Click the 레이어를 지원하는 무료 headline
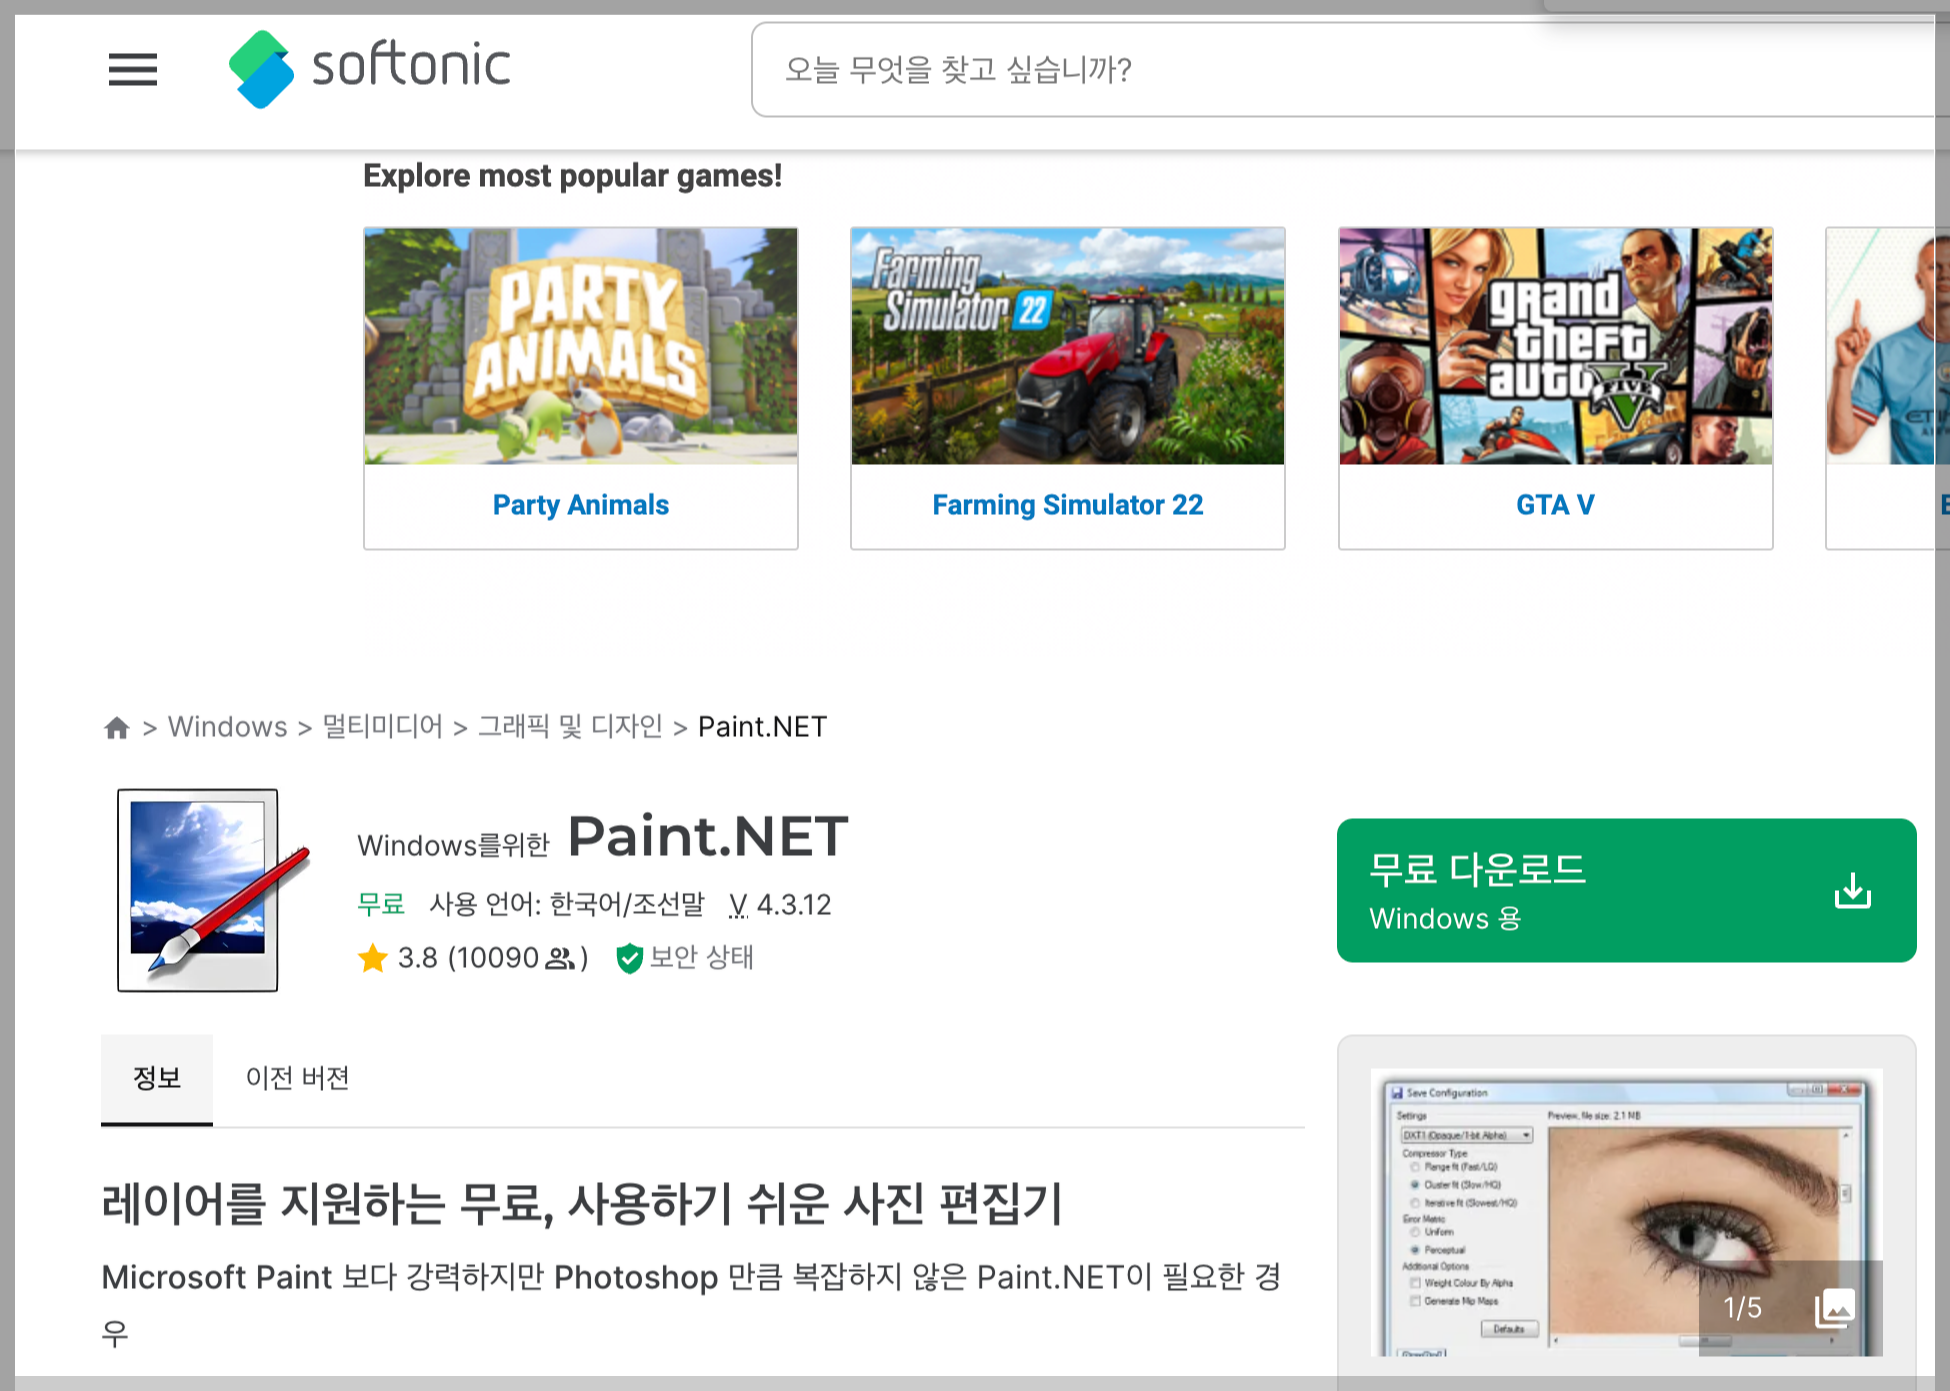 coord(582,1203)
